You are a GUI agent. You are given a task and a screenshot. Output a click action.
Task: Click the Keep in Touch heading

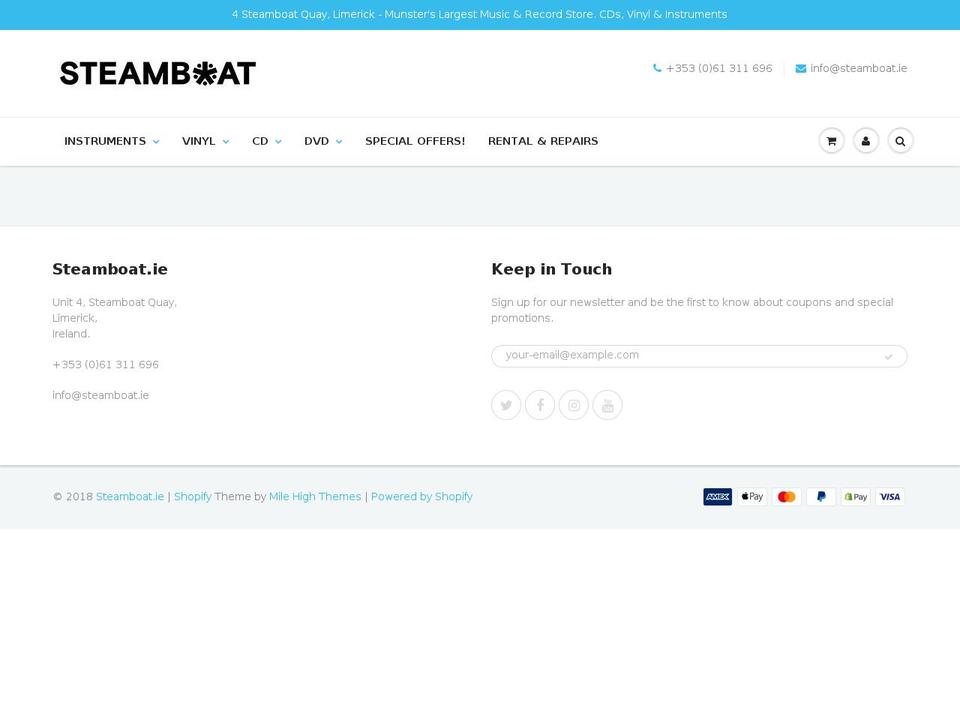pyautogui.click(x=551, y=269)
